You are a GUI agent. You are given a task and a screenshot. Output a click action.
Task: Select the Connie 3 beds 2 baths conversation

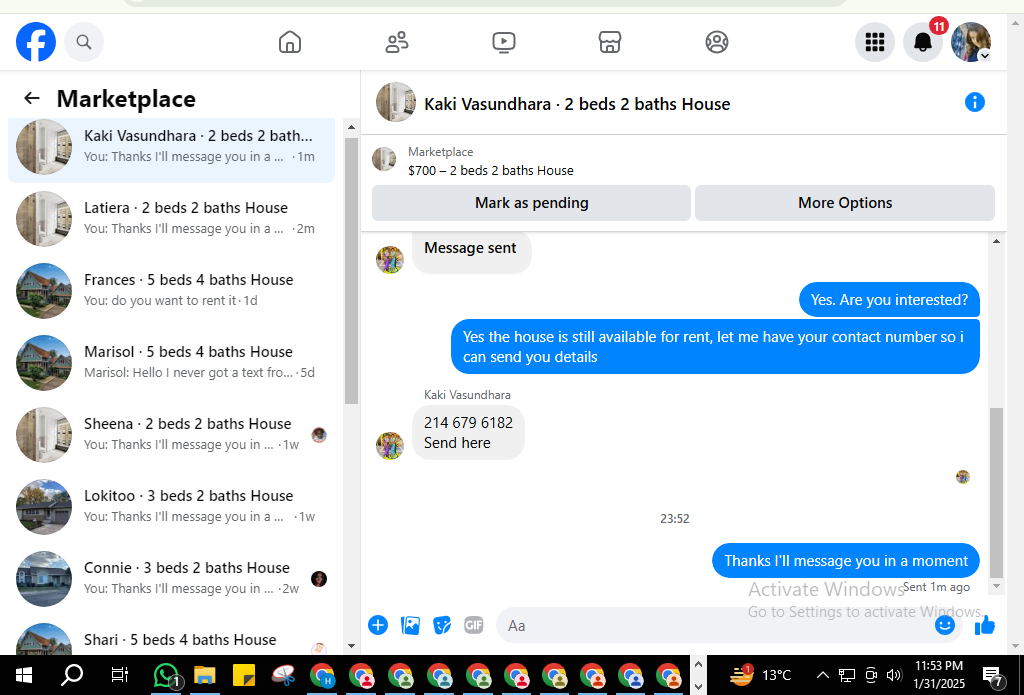click(171, 578)
